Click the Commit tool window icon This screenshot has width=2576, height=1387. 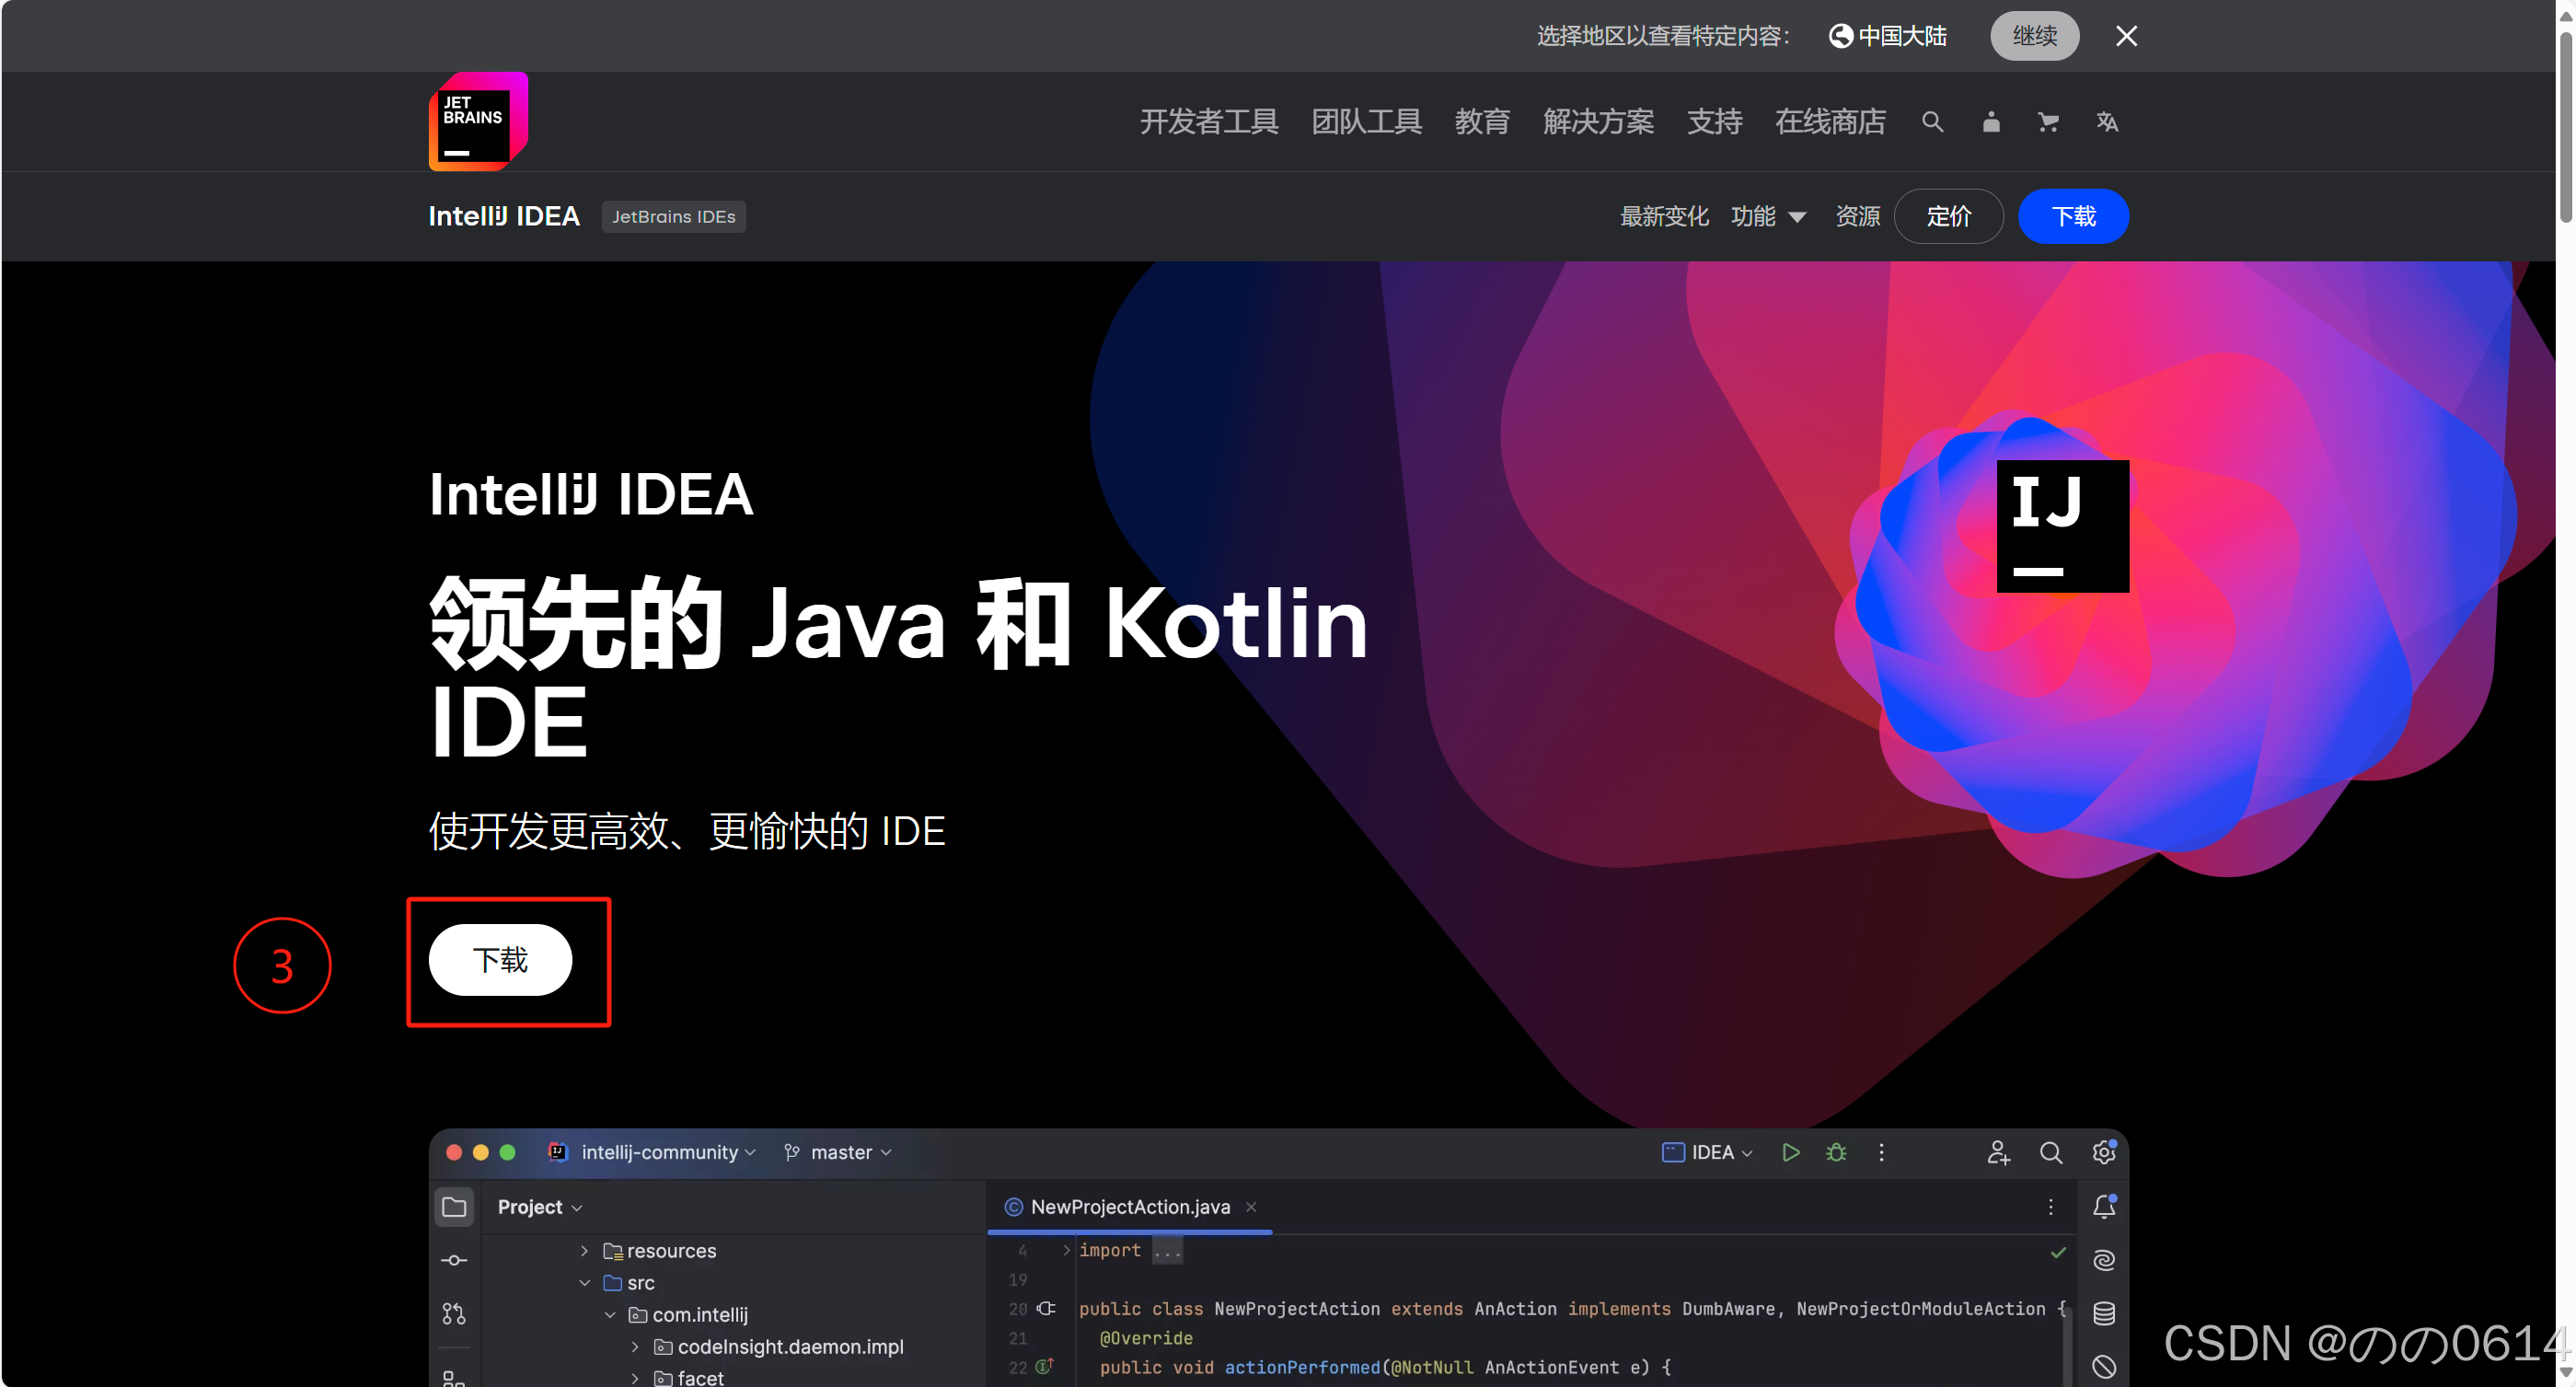[x=454, y=1260]
